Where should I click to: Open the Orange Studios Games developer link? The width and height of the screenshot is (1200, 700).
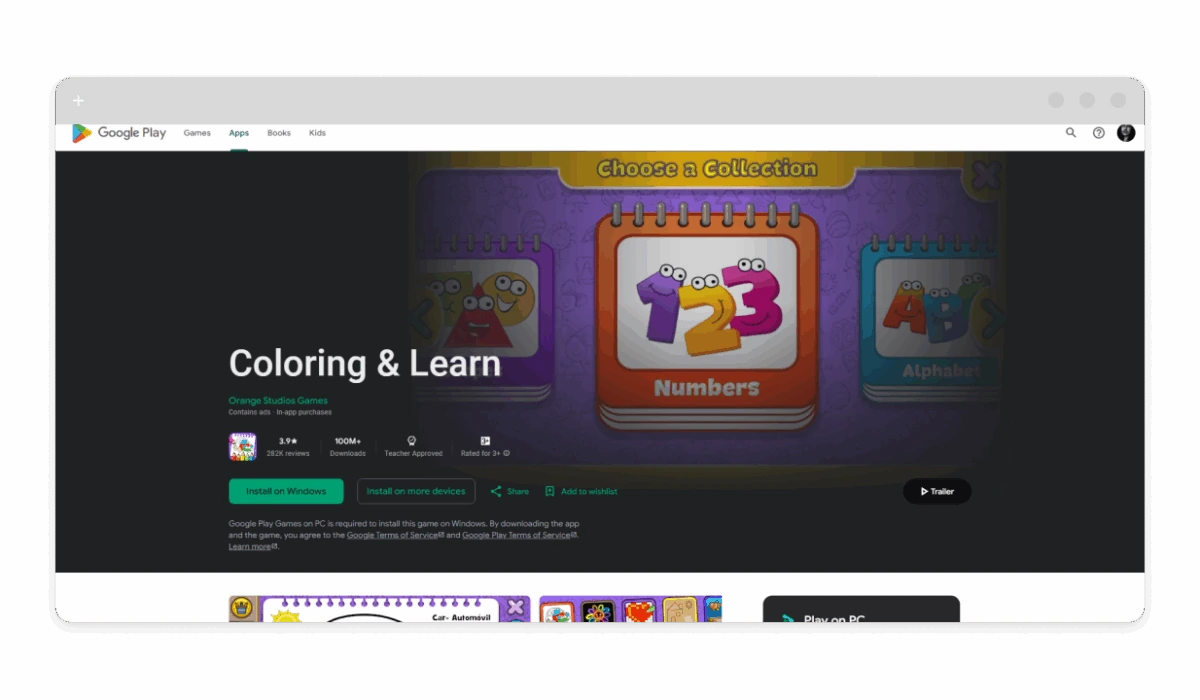tap(278, 401)
